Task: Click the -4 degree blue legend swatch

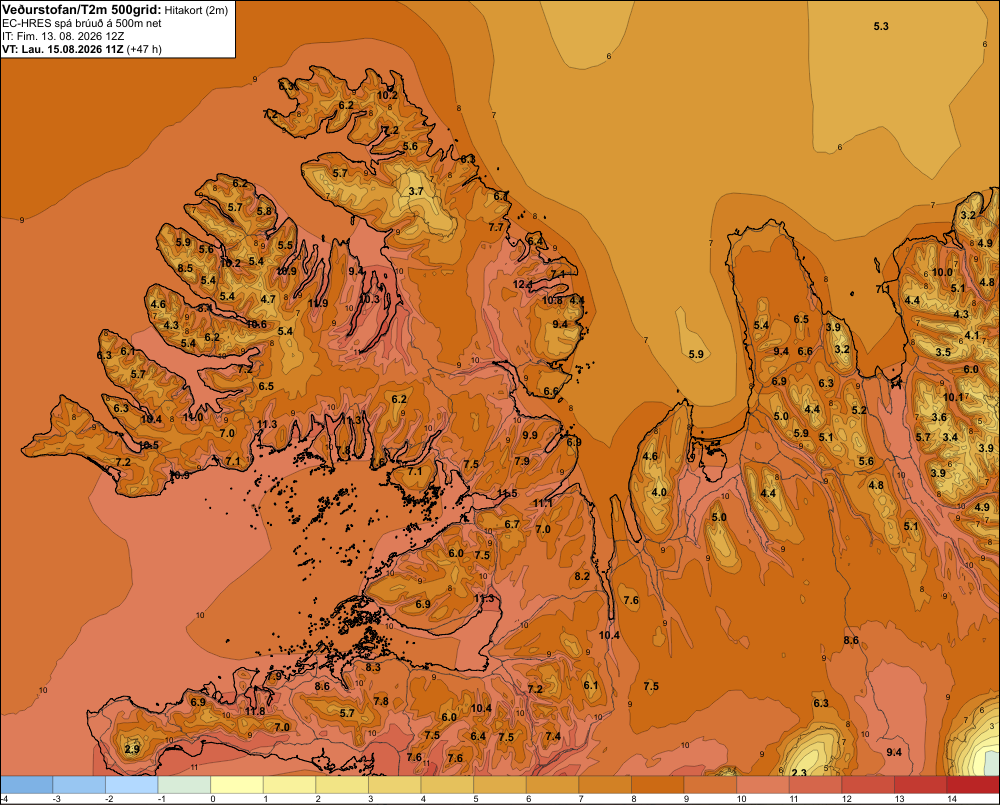Action: coord(26,785)
